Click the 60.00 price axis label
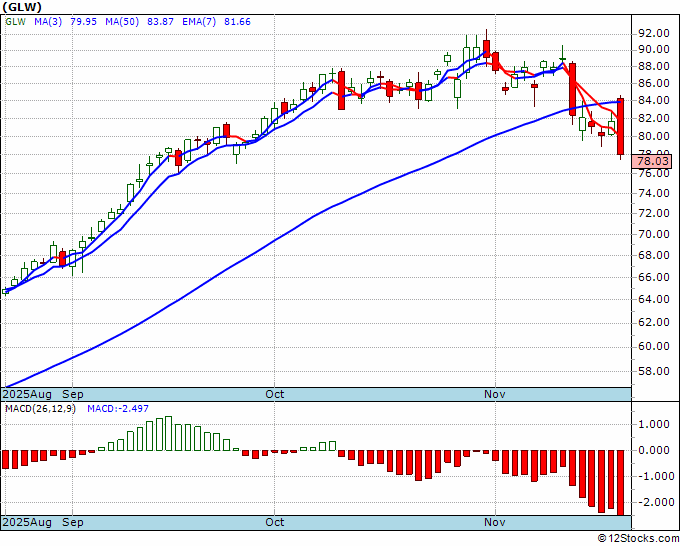Image resolution: width=680 pixels, height=546 pixels. [654, 347]
